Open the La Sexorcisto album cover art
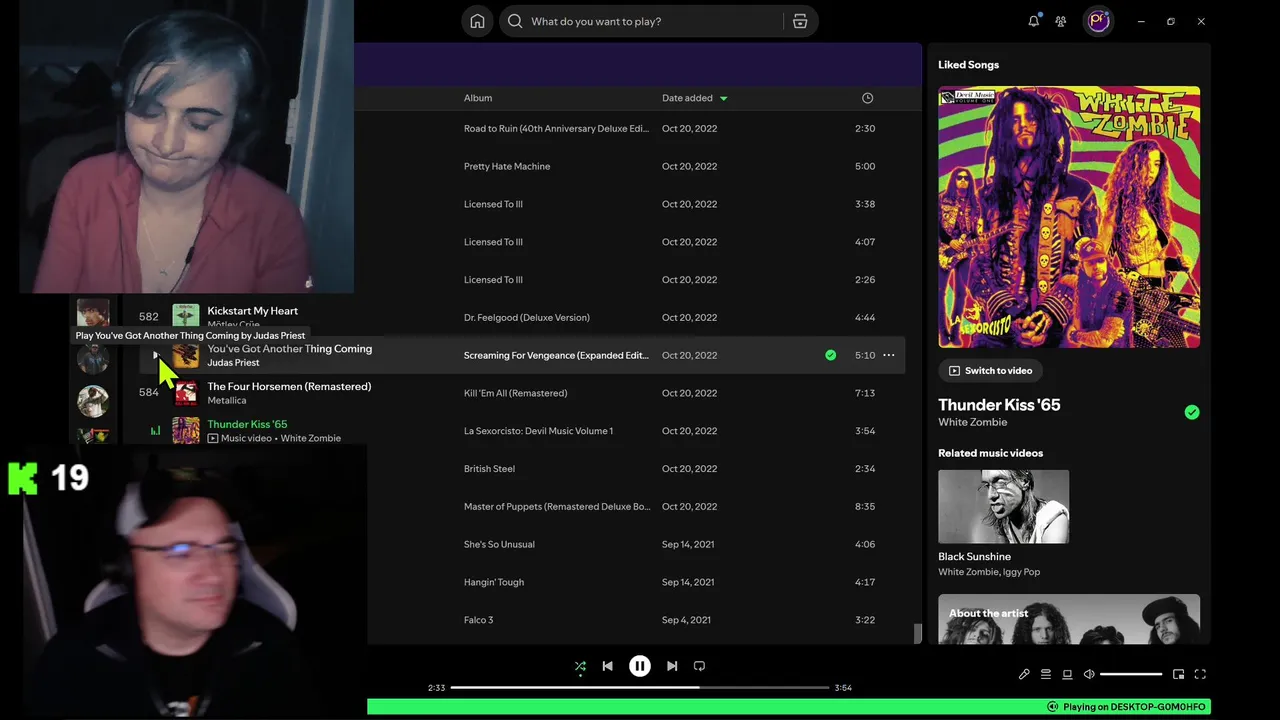 tap(1069, 217)
